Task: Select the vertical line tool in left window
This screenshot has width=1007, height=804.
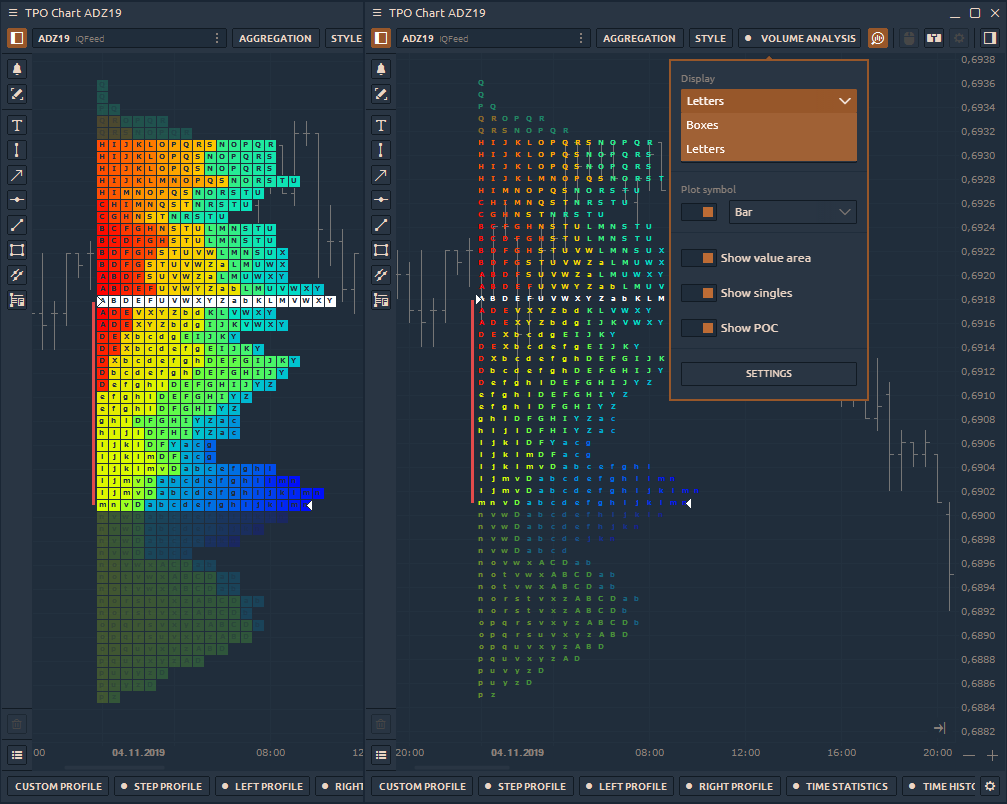Action: [17, 150]
